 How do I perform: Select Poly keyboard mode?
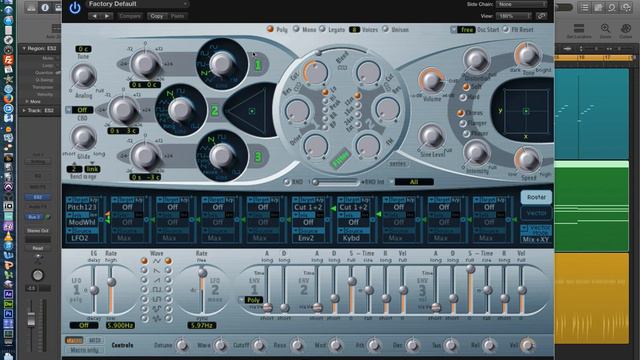[270, 29]
